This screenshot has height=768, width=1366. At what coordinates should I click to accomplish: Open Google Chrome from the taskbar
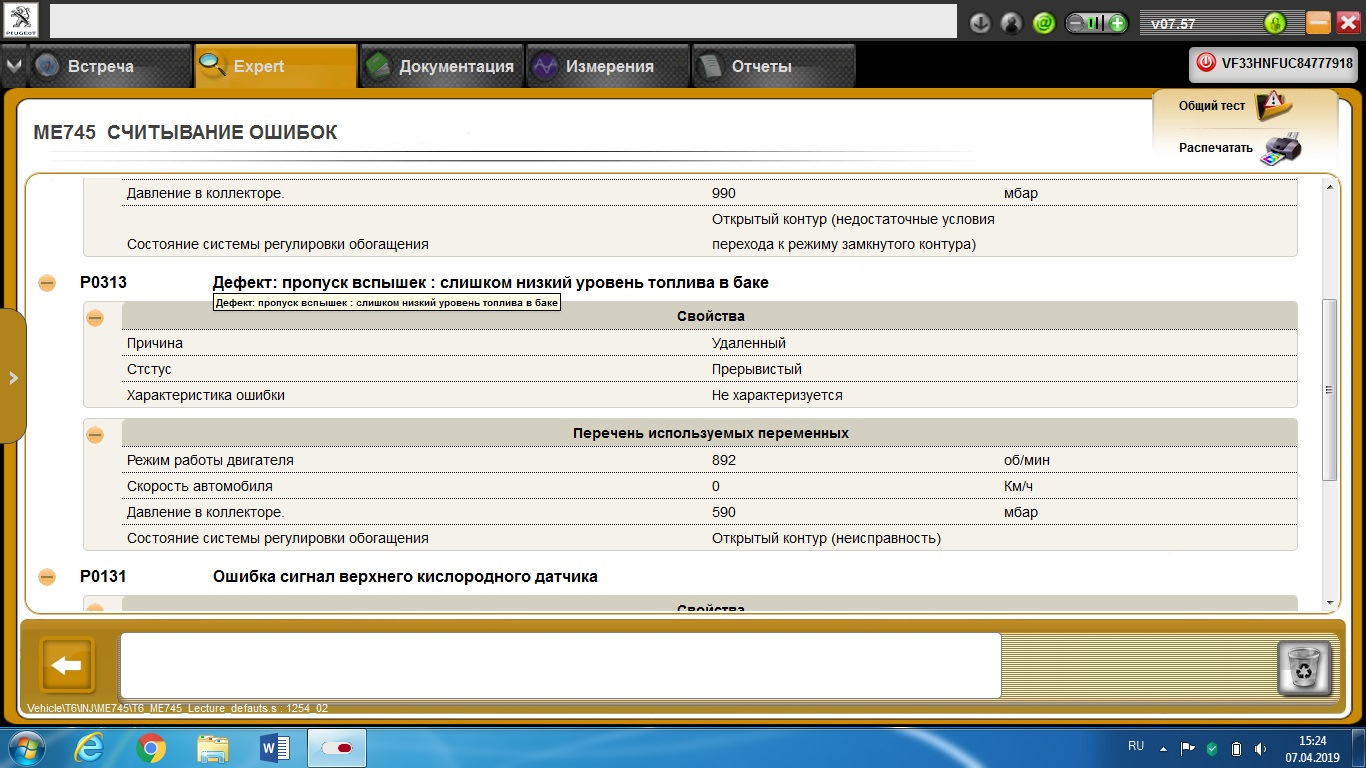coord(151,748)
